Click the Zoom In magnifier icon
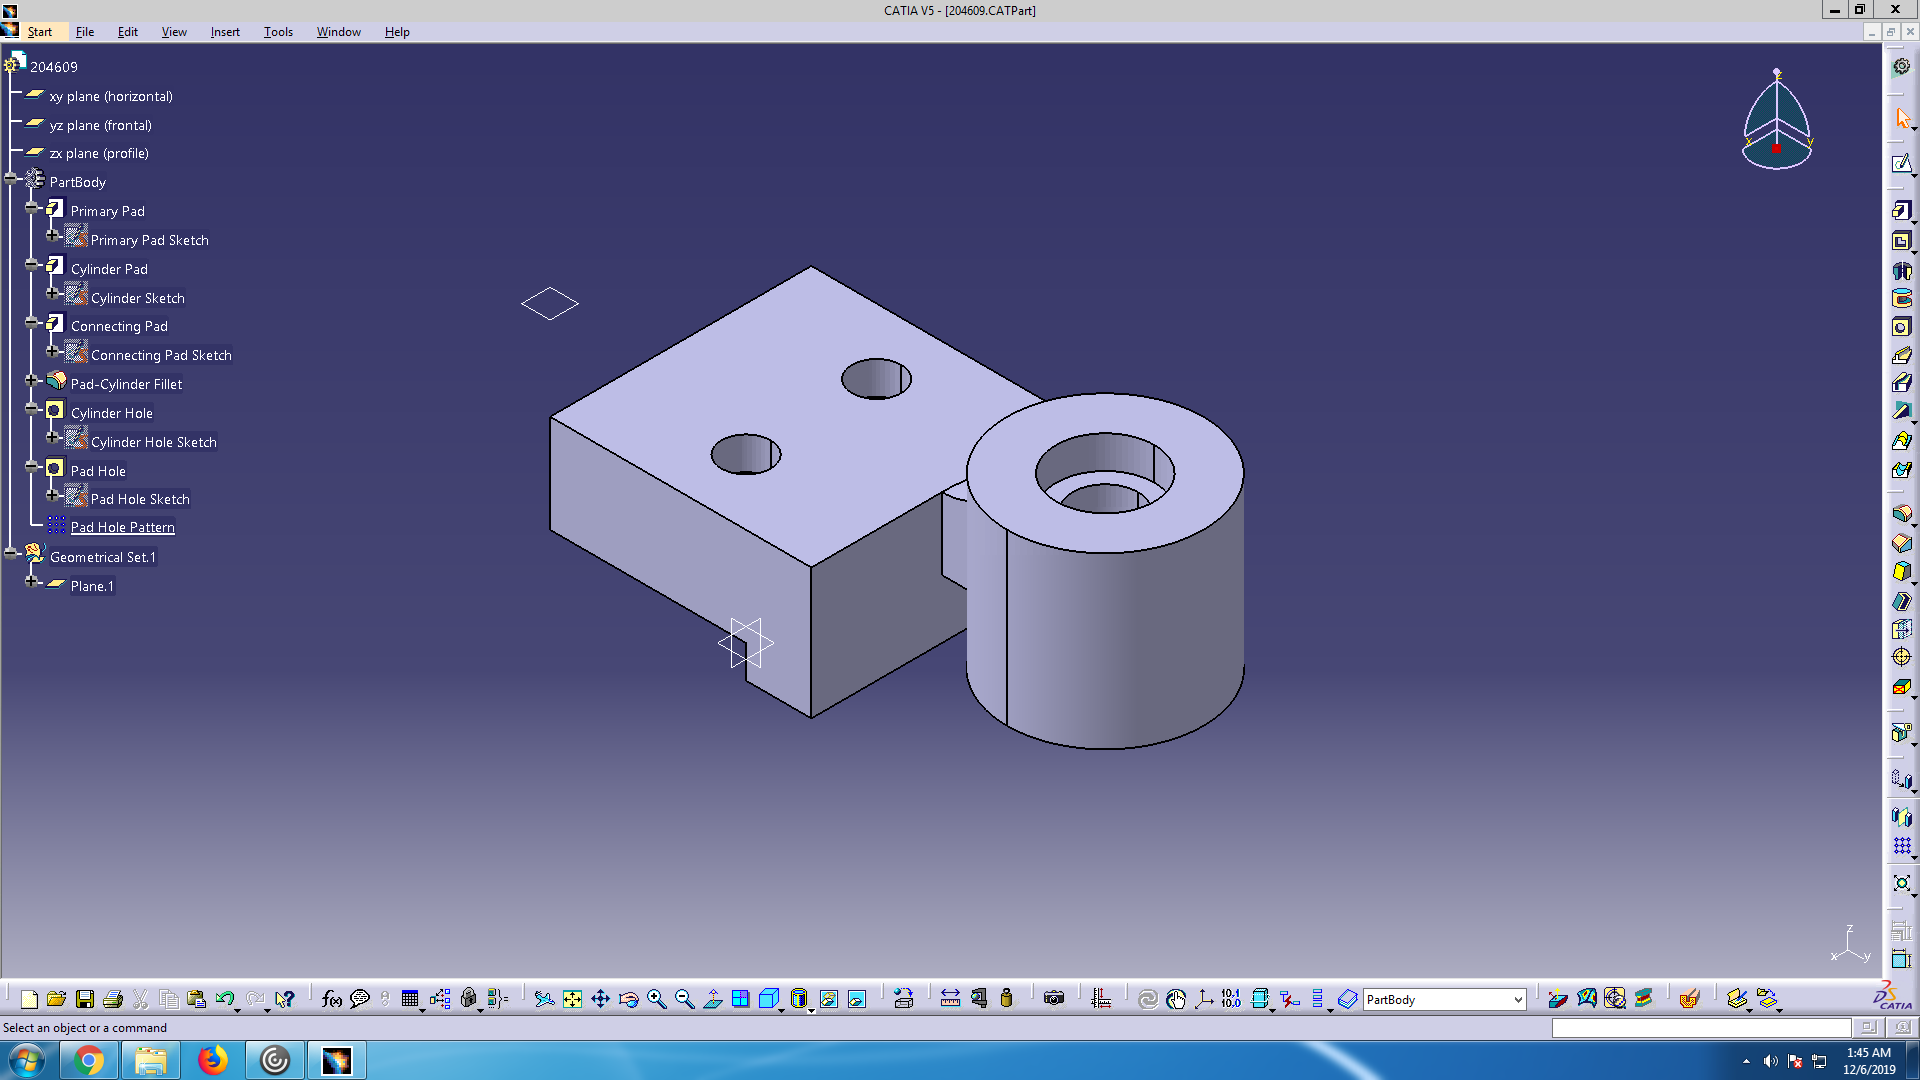Viewport: 1920px width, 1080px height. (656, 999)
